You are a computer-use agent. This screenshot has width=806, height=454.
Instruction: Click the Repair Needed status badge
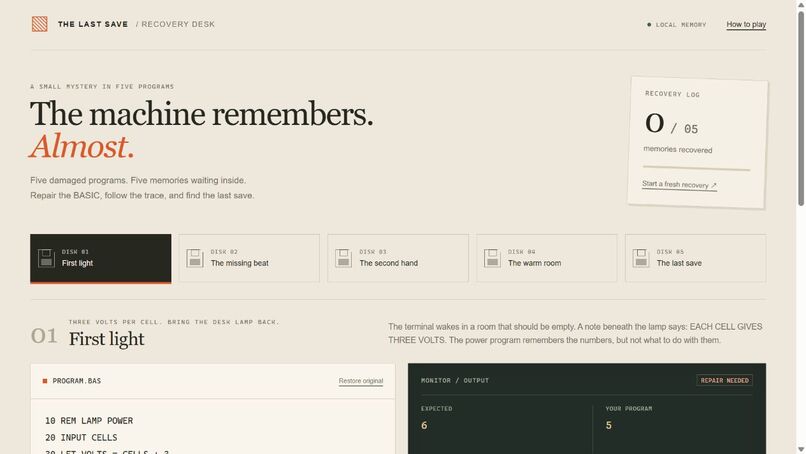[724, 380]
